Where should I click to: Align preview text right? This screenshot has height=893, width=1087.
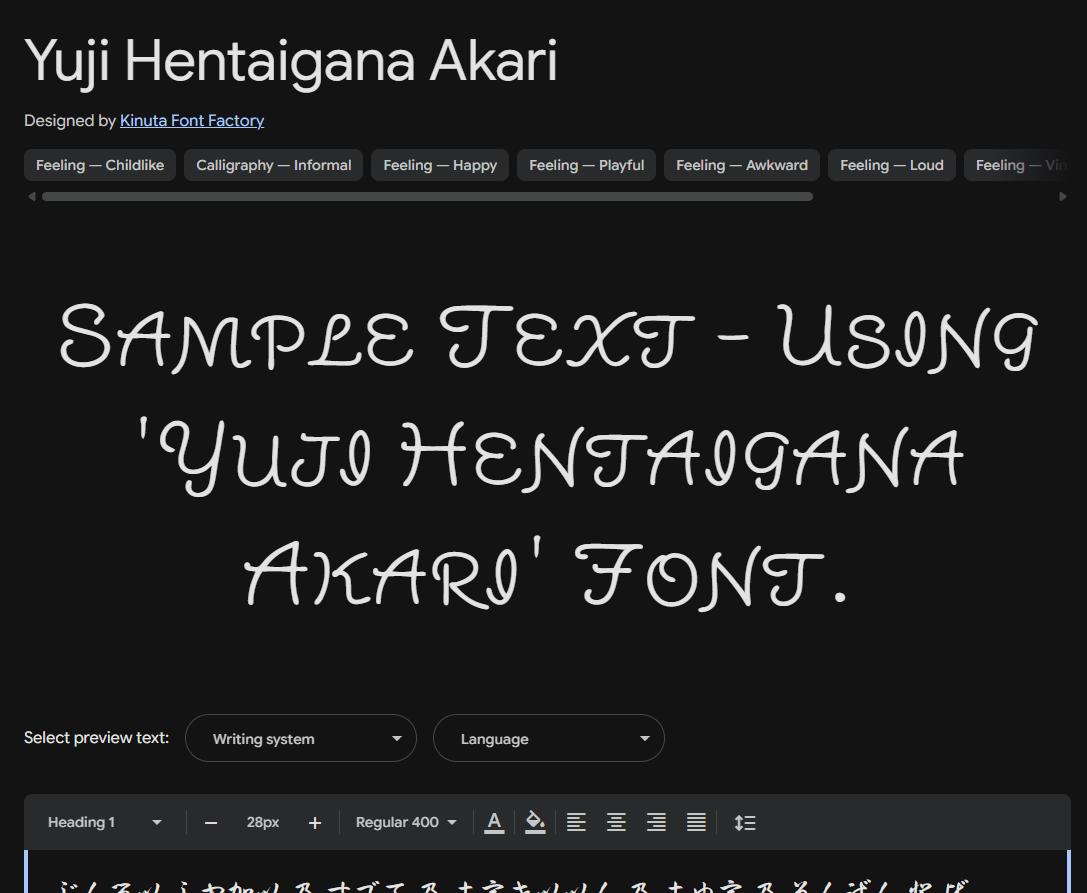[x=656, y=822]
